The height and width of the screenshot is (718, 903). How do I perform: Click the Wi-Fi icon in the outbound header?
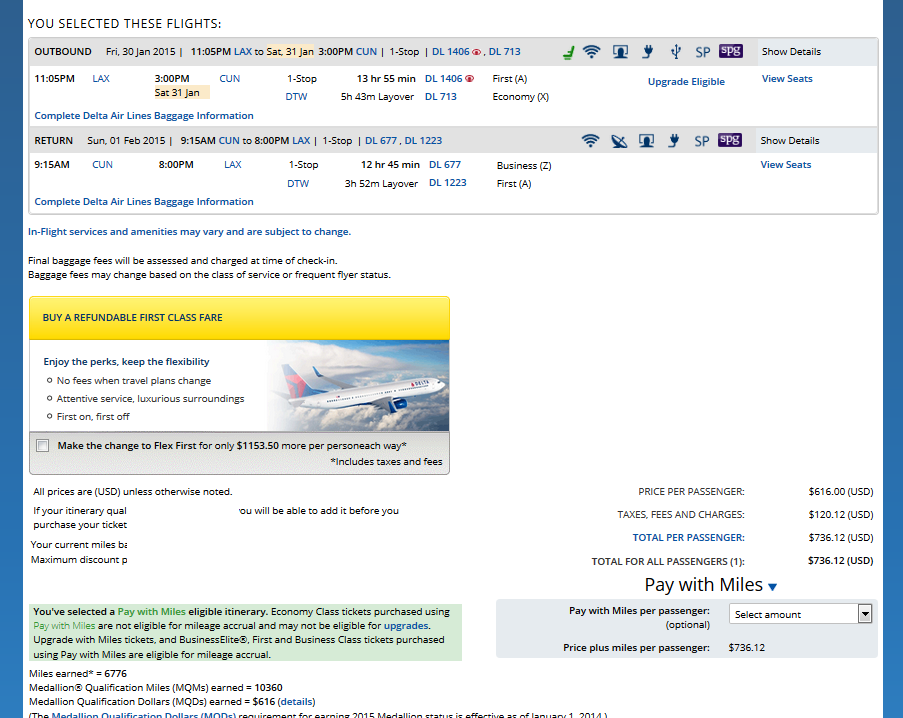pos(591,52)
